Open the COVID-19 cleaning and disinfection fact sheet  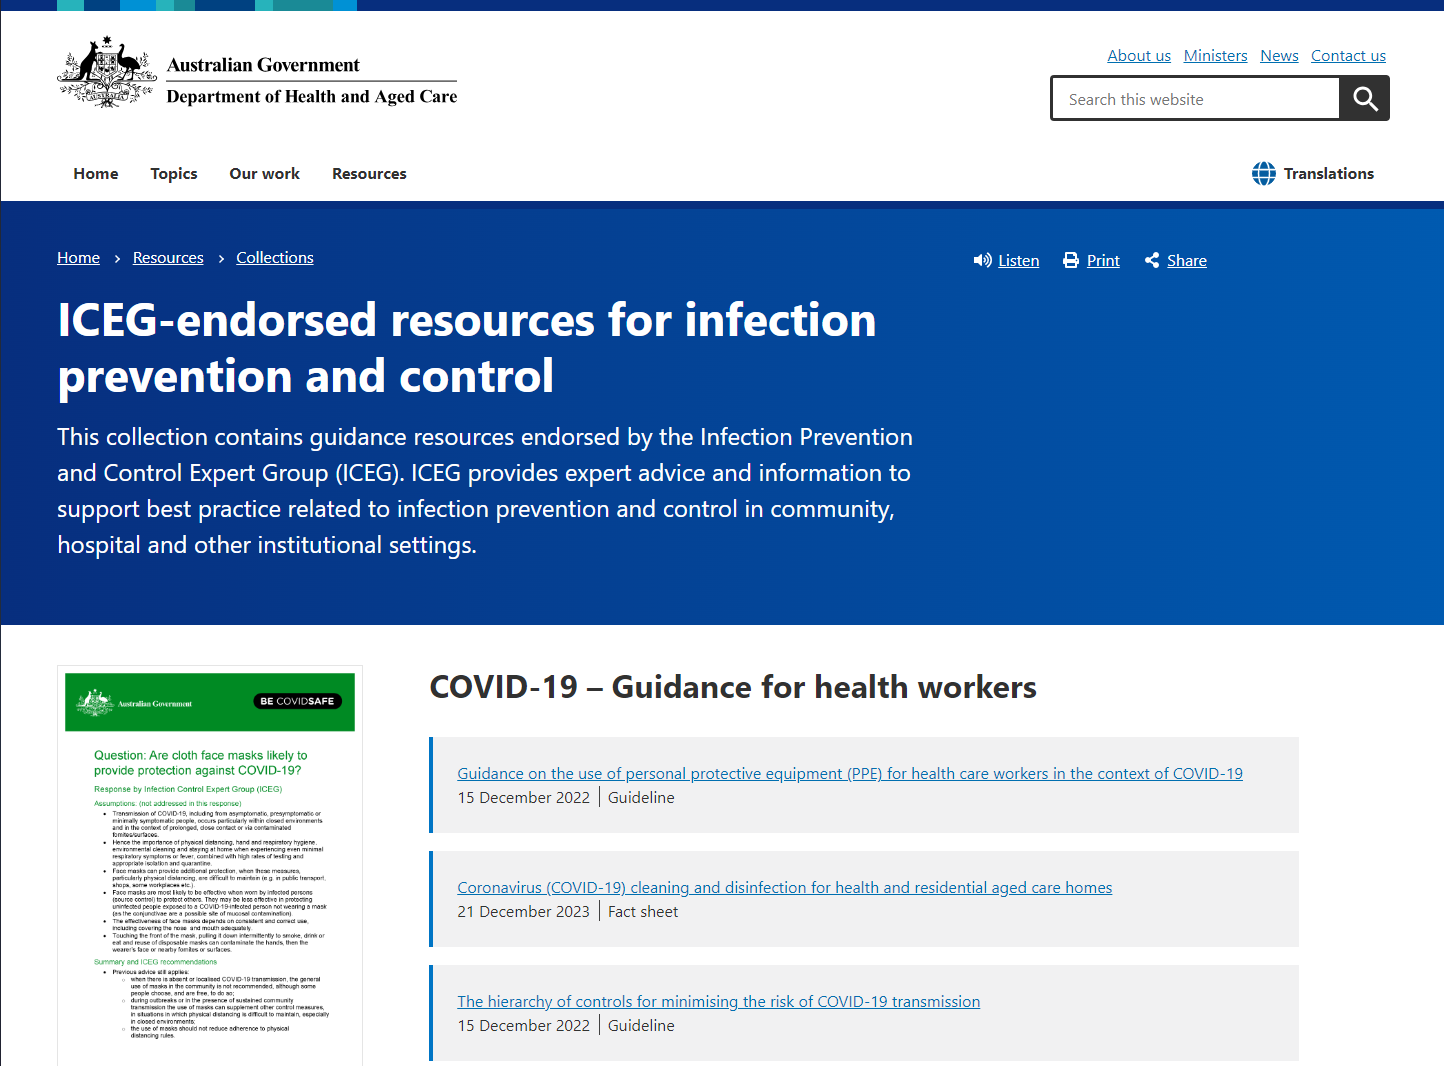coord(785,887)
